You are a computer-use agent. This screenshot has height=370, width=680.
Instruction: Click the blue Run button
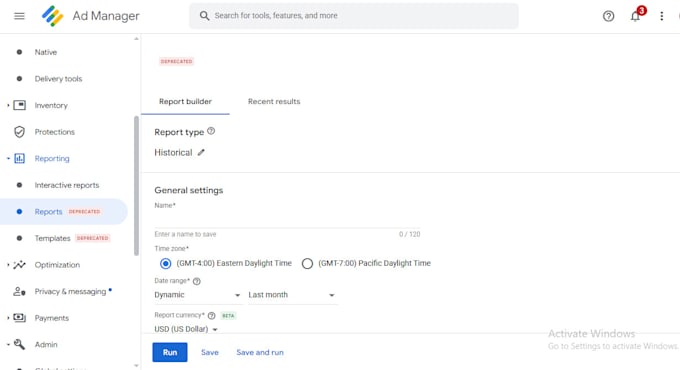tap(170, 352)
